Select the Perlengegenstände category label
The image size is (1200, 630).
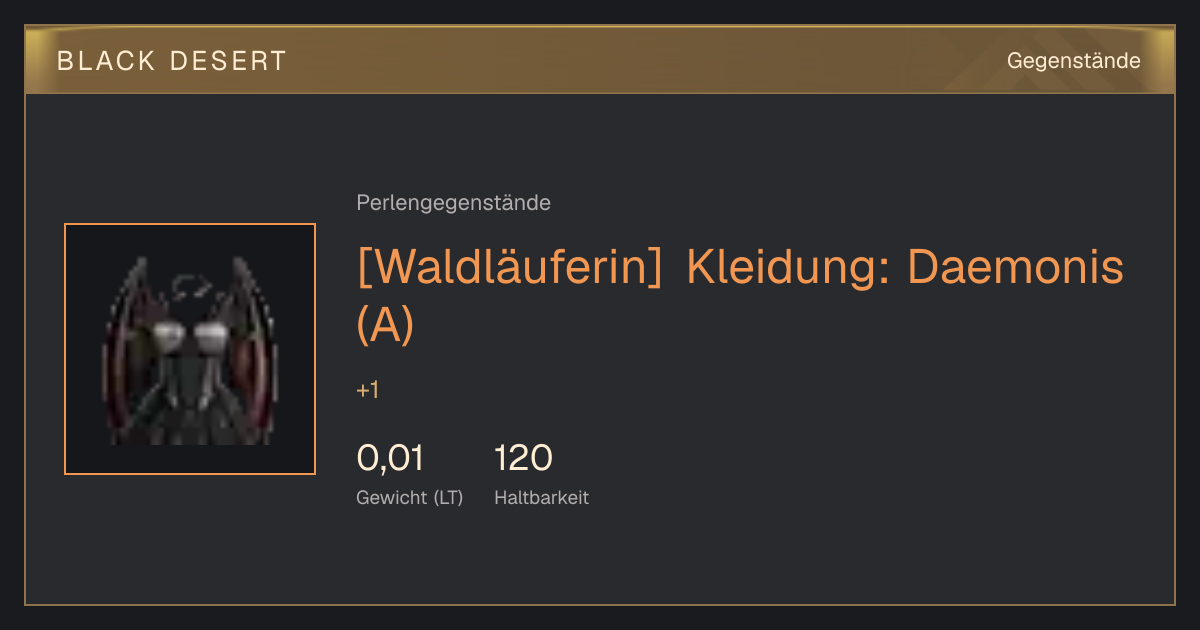coord(453,203)
